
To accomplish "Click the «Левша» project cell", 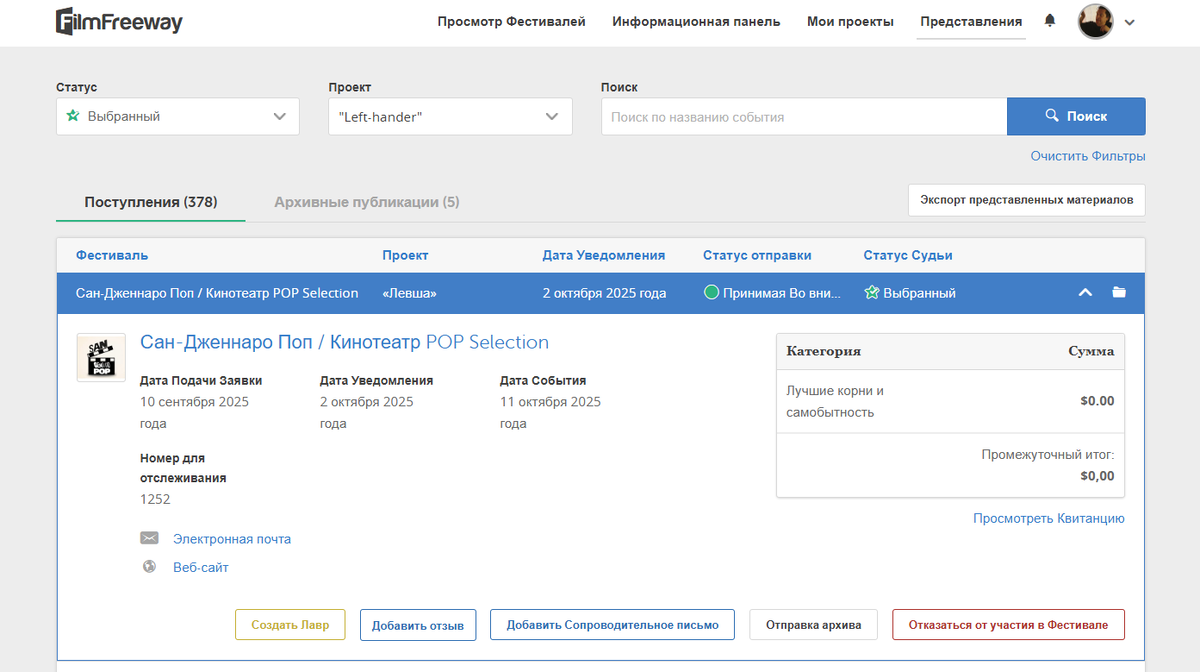I will [x=409, y=293].
